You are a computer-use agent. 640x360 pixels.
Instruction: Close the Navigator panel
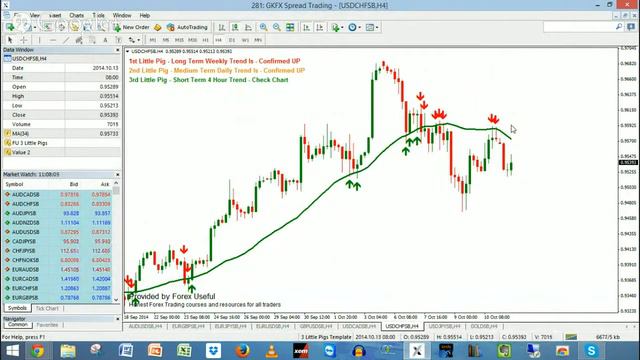(118, 319)
